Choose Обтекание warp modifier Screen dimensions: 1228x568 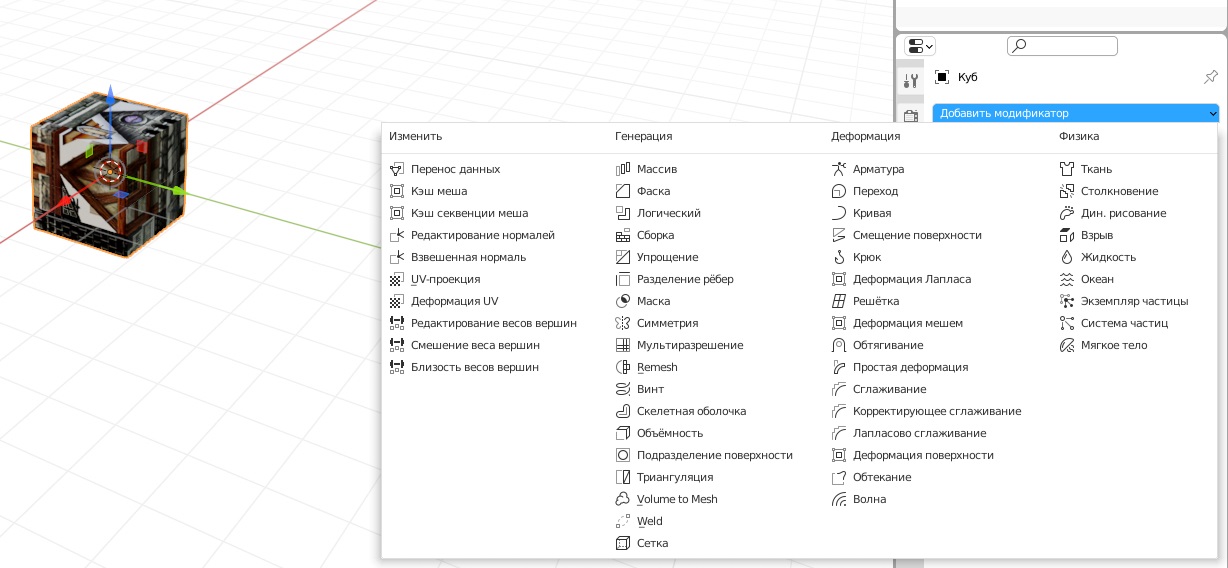[x=872, y=477]
